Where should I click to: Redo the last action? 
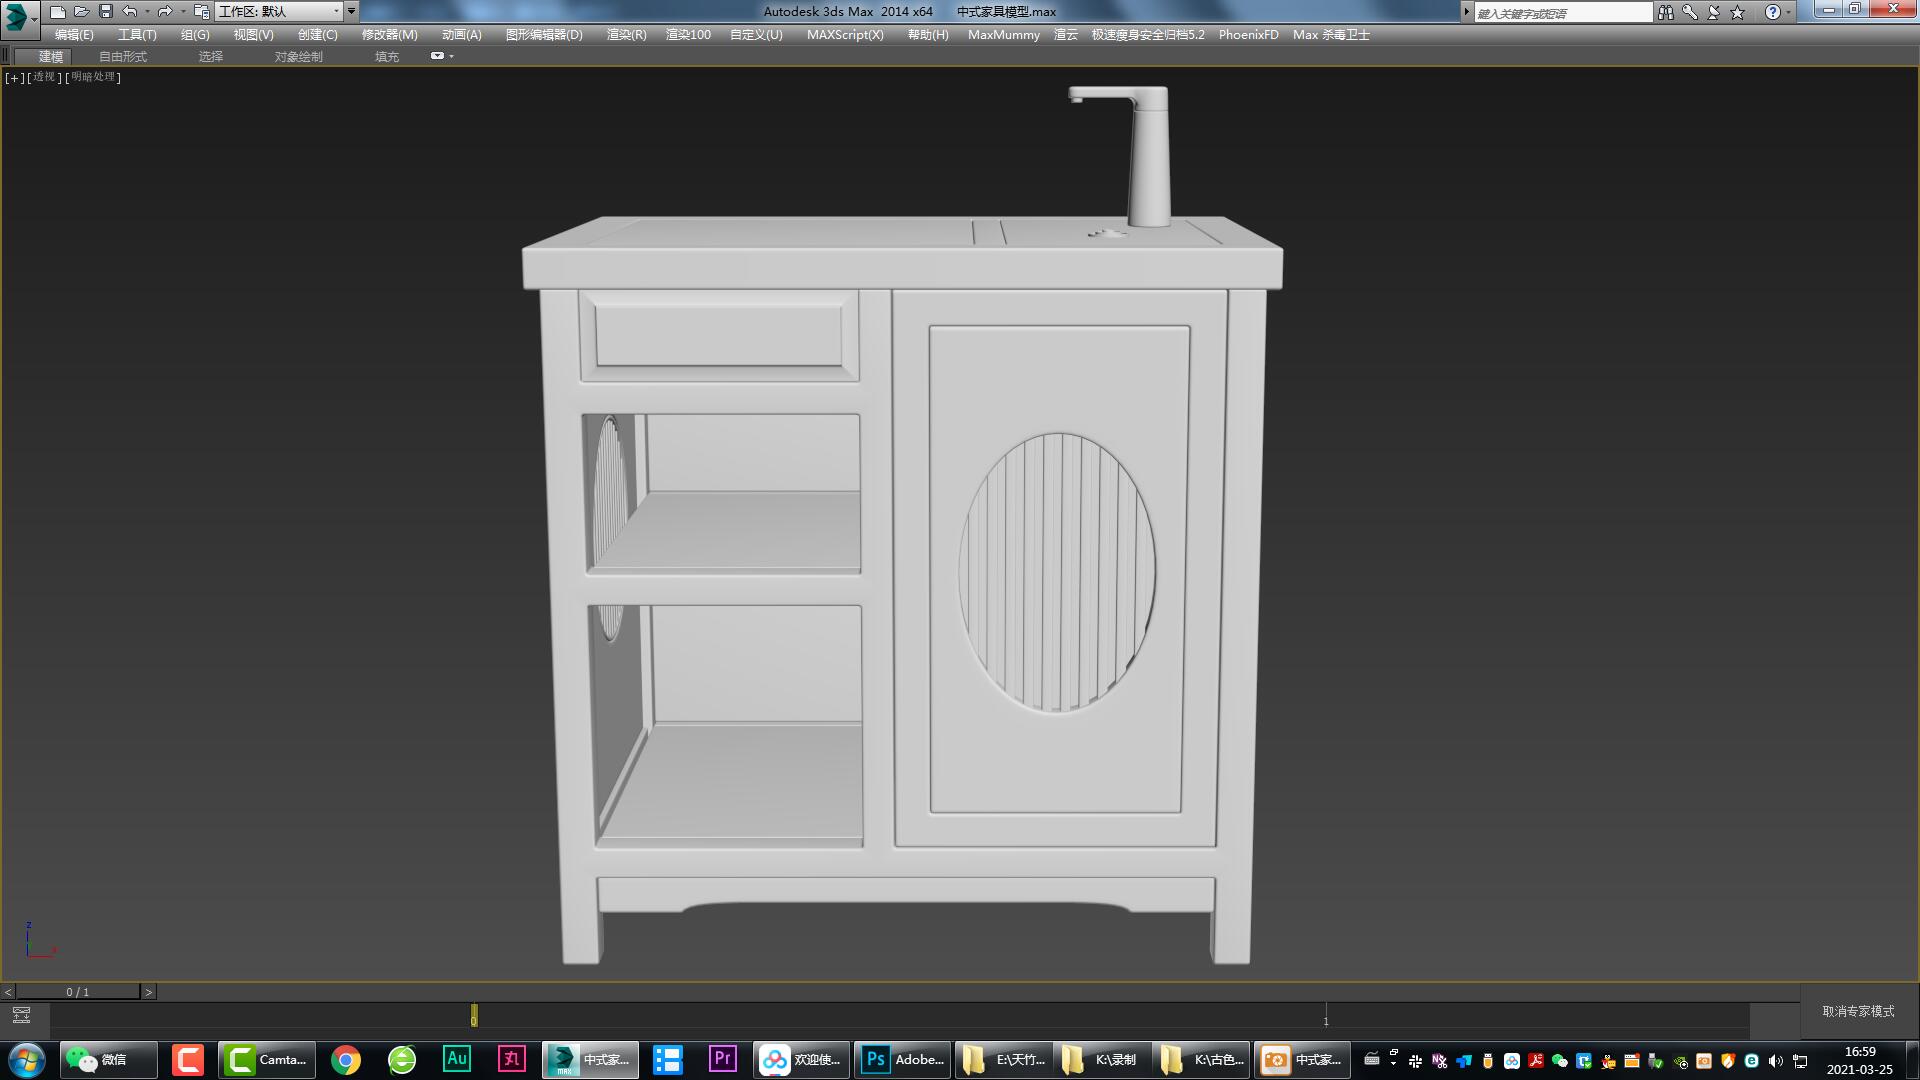coord(163,11)
